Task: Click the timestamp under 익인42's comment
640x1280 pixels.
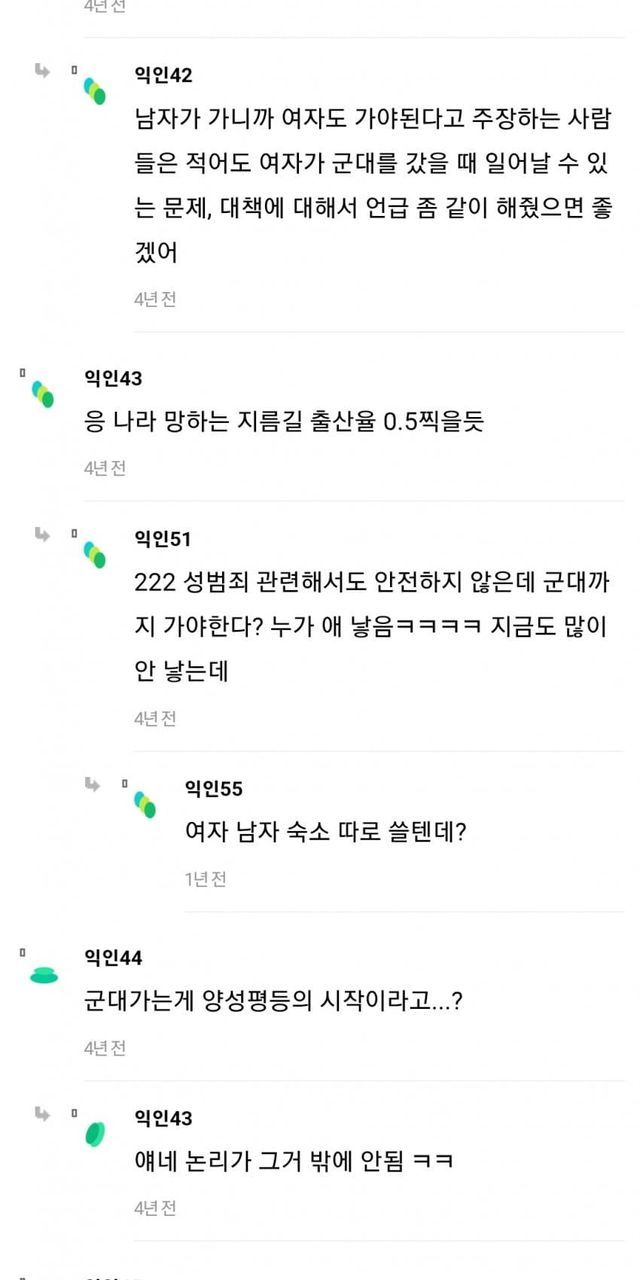Action: coord(155,299)
